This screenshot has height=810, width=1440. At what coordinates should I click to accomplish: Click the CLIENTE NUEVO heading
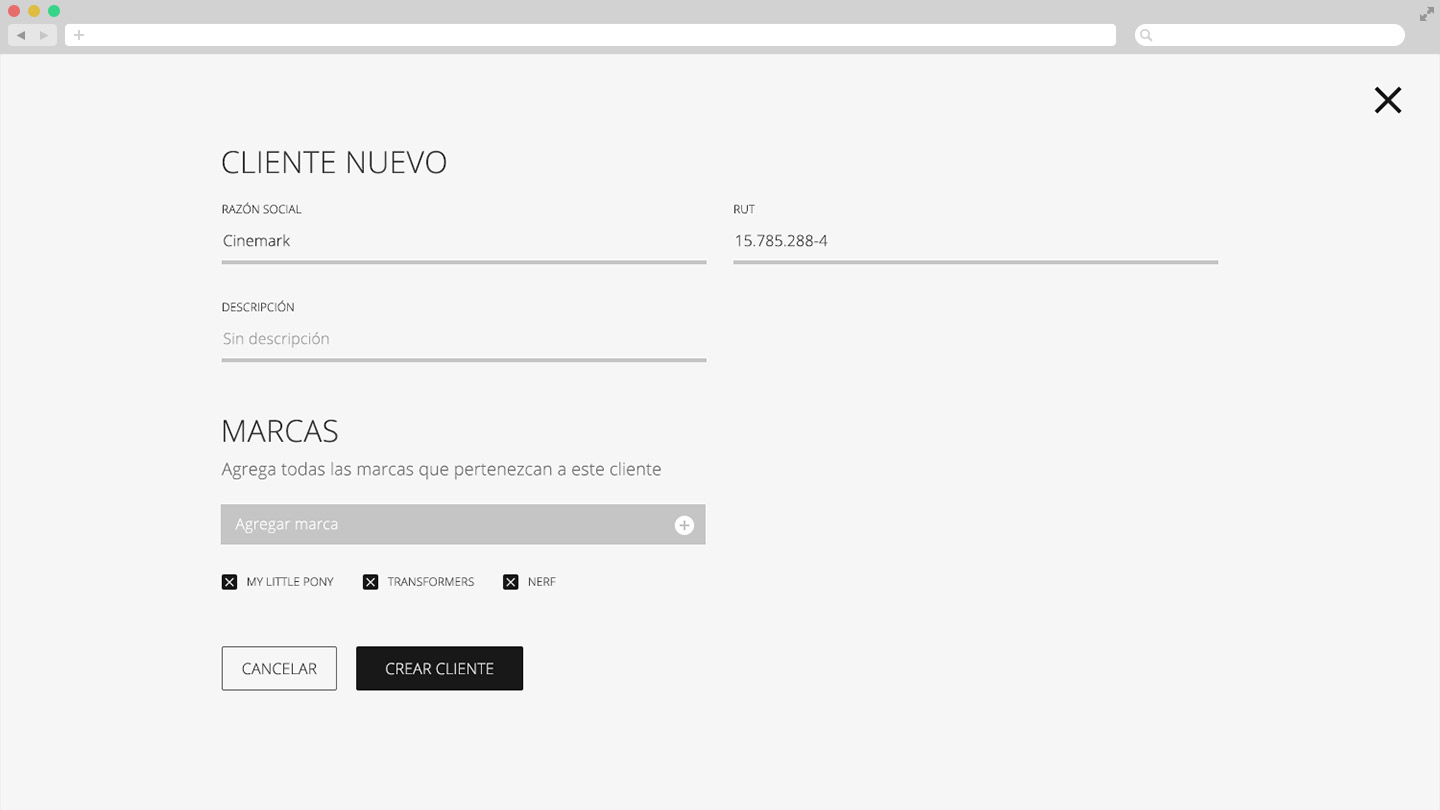[x=334, y=162]
